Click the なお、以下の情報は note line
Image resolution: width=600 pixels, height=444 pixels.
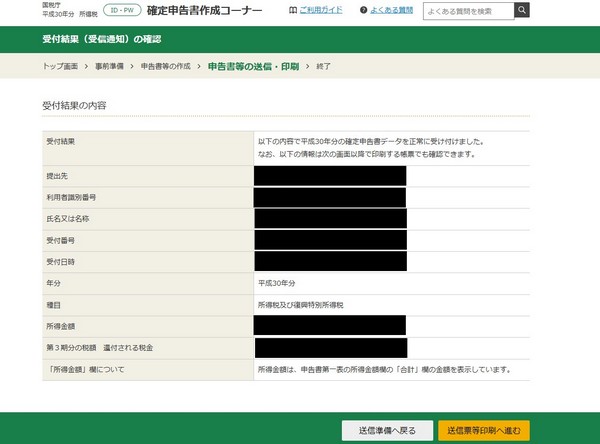pyautogui.click(x=367, y=154)
